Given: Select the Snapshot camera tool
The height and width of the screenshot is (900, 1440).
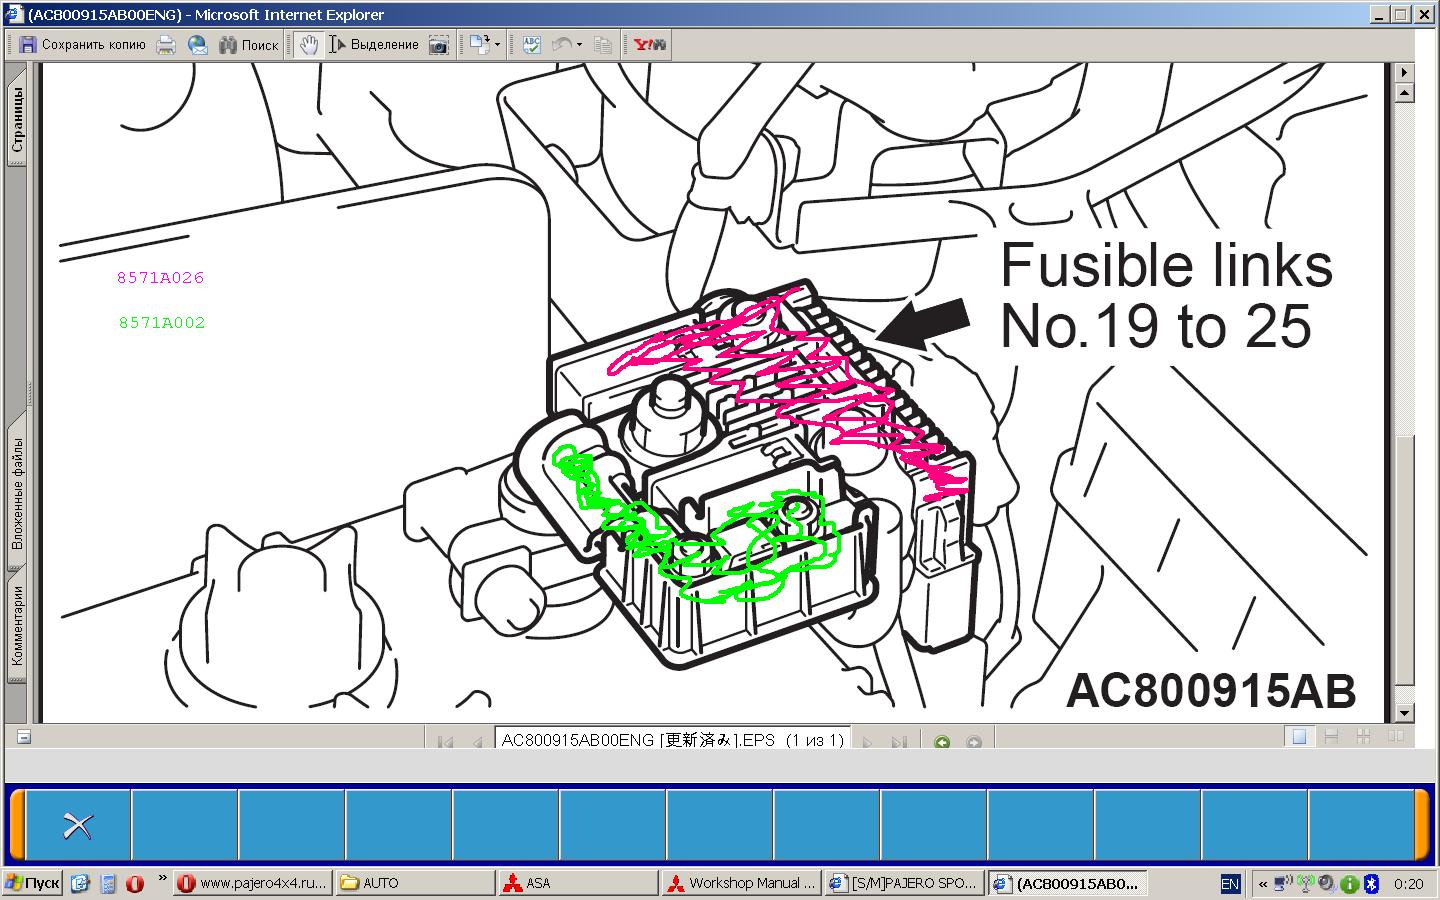Looking at the screenshot, I should click(x=438, y=45).
